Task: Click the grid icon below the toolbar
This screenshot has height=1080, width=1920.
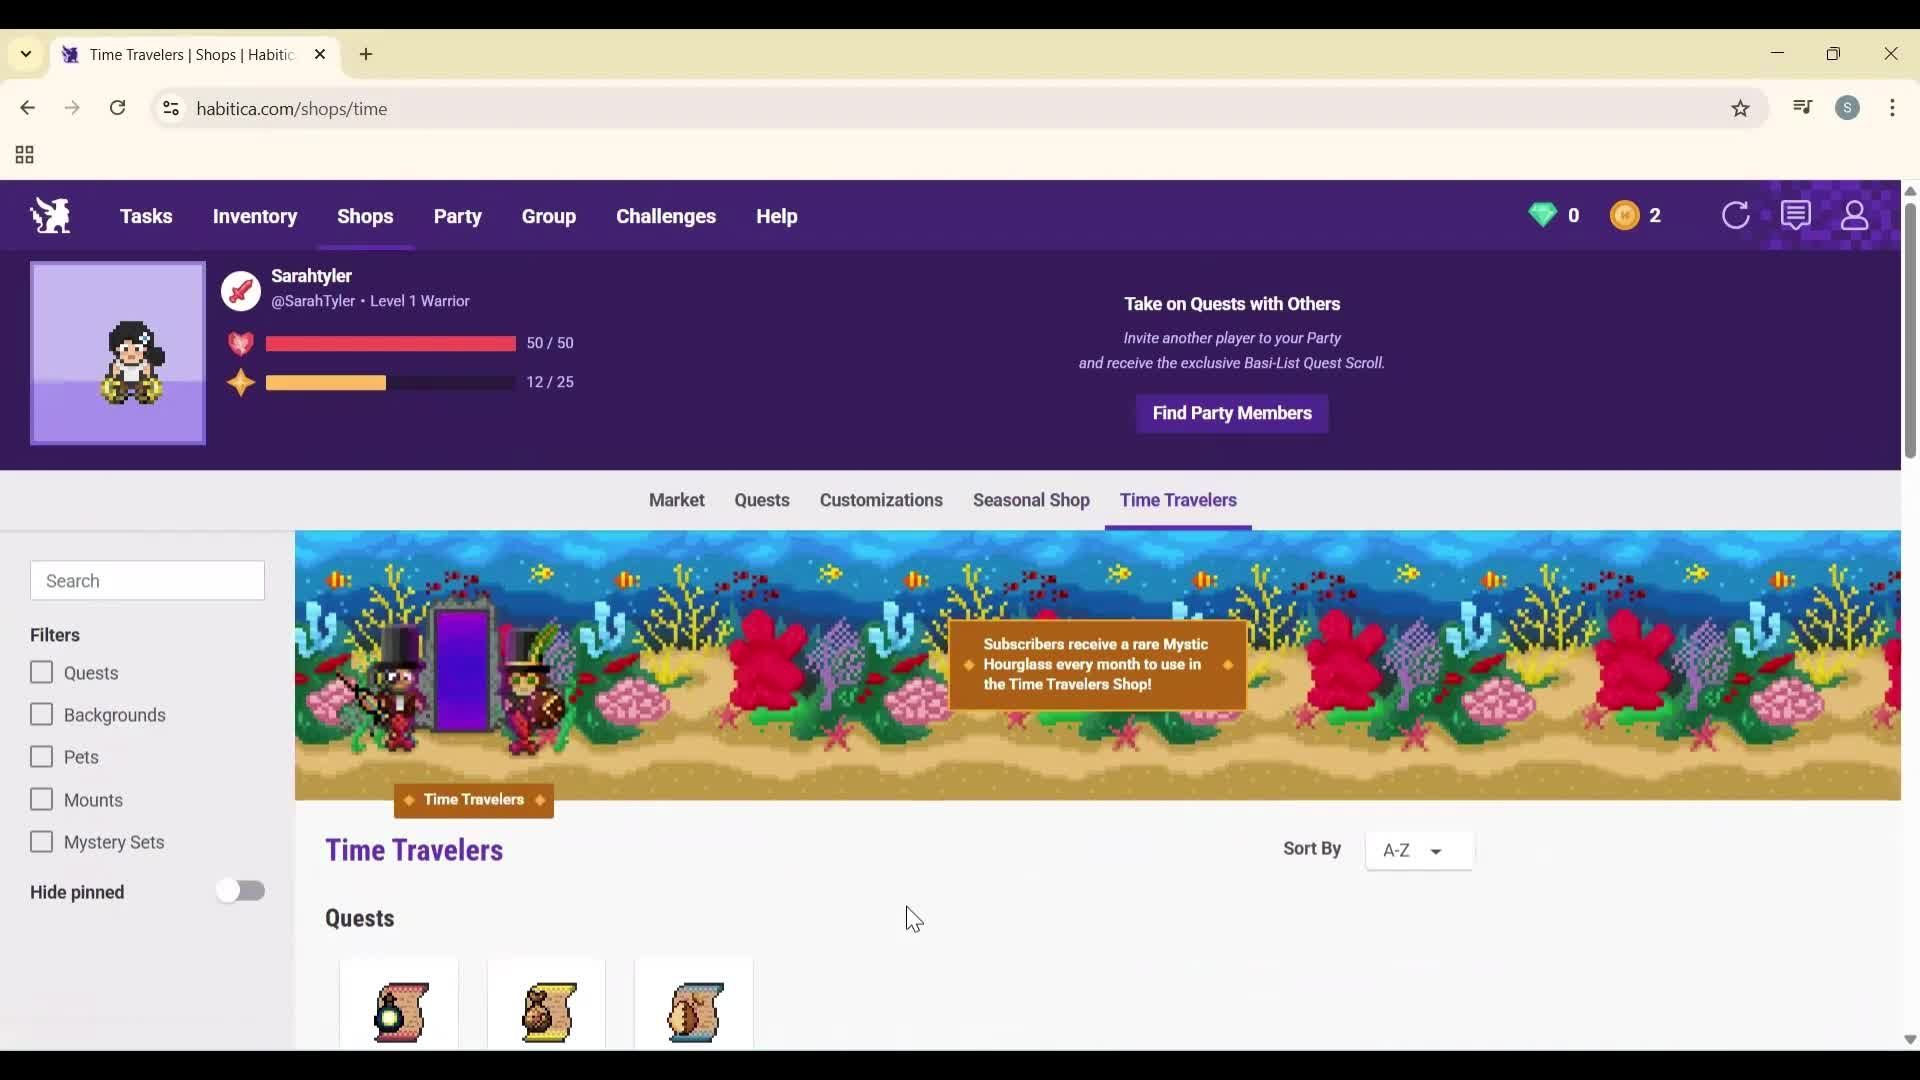Action: pyautogui.click(x=22, y=155)
